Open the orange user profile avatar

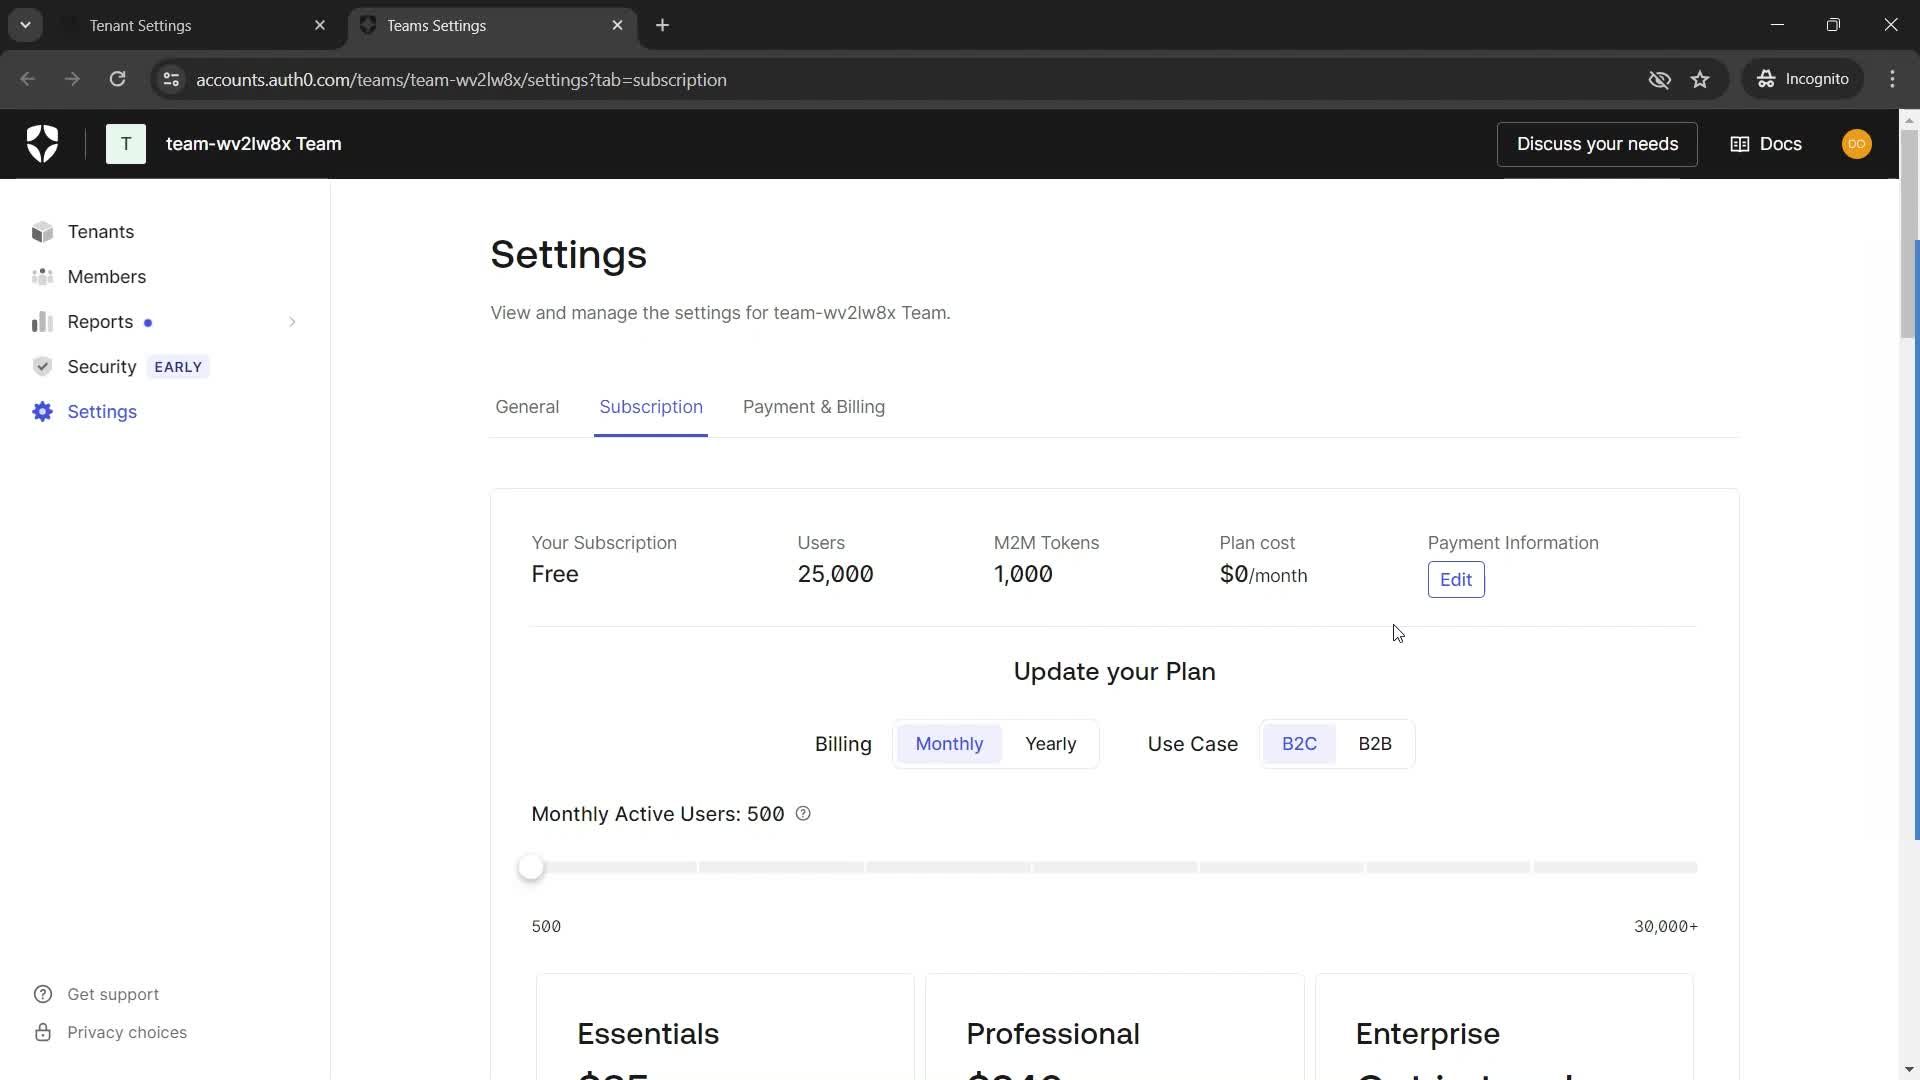coord(1857,144)
